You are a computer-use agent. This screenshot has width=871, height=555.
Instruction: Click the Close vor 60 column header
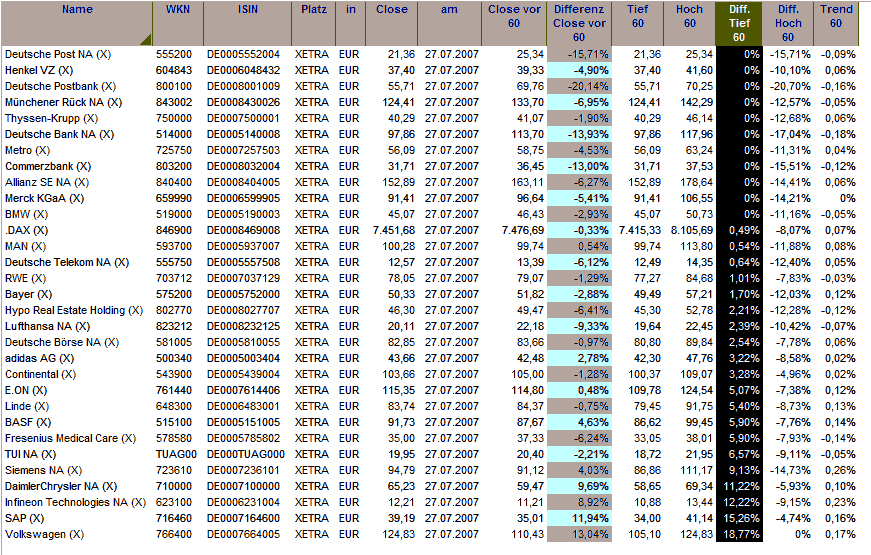click(514, 23)
